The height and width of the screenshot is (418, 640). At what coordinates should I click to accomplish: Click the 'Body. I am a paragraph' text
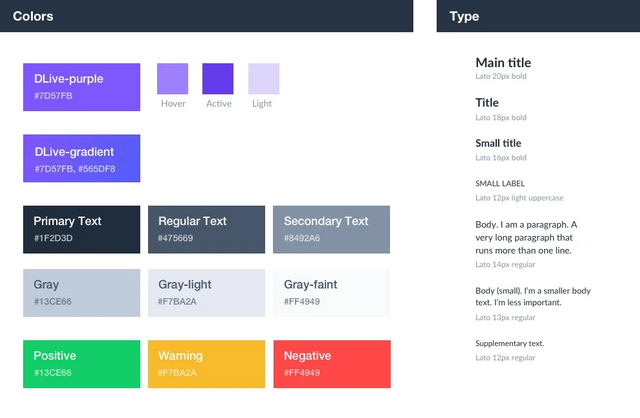(x=526, y=238)
